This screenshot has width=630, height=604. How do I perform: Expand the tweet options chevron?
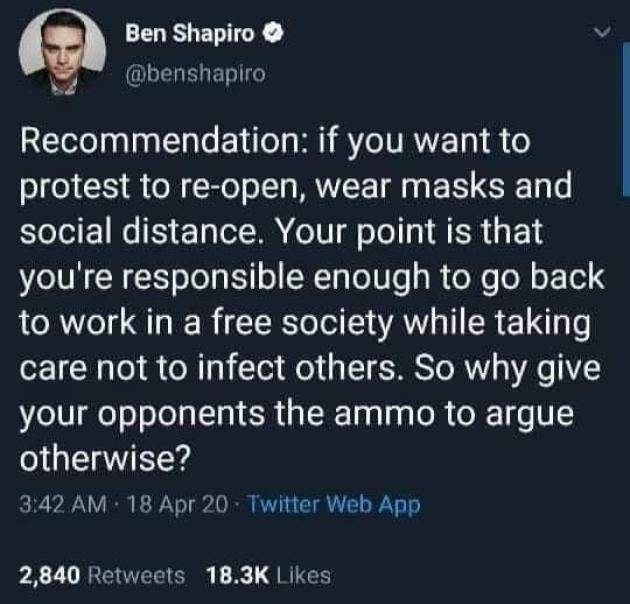click(602, 32)
